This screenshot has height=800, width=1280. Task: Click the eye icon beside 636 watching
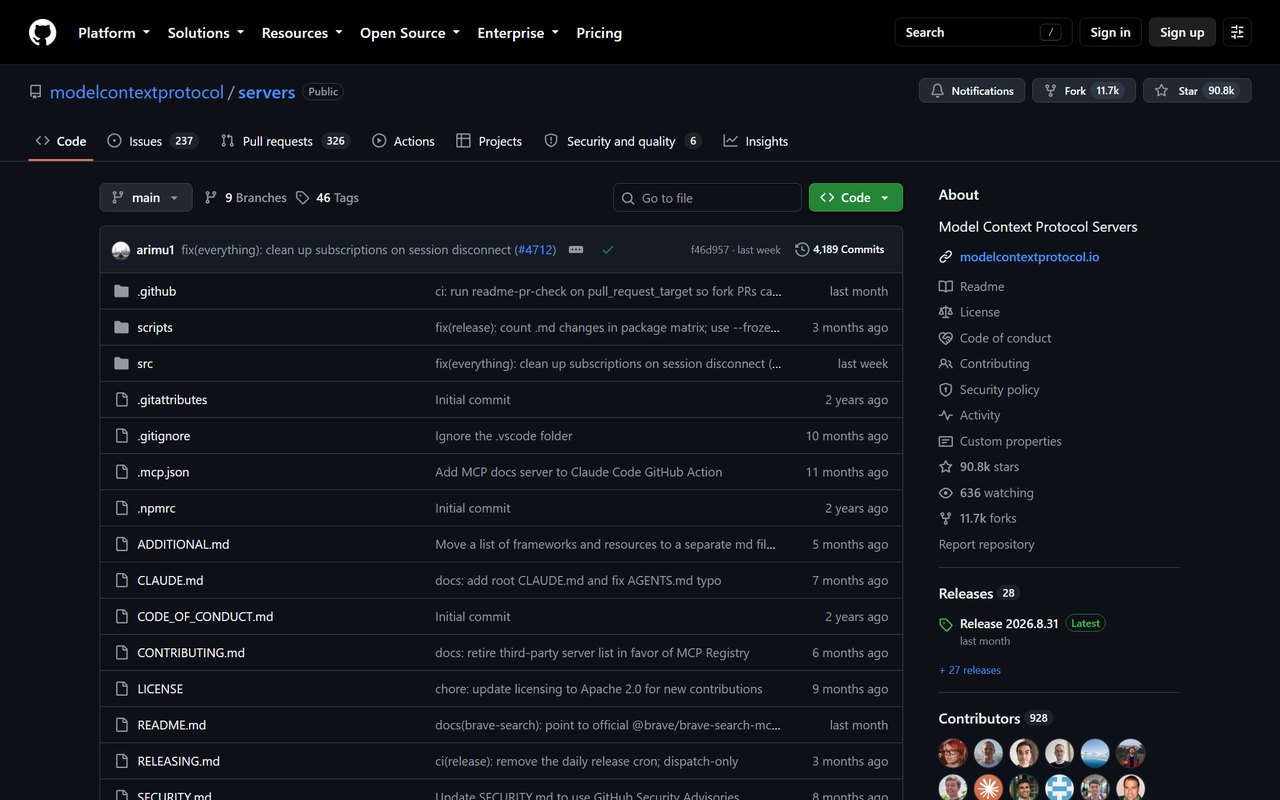[946, 493]
